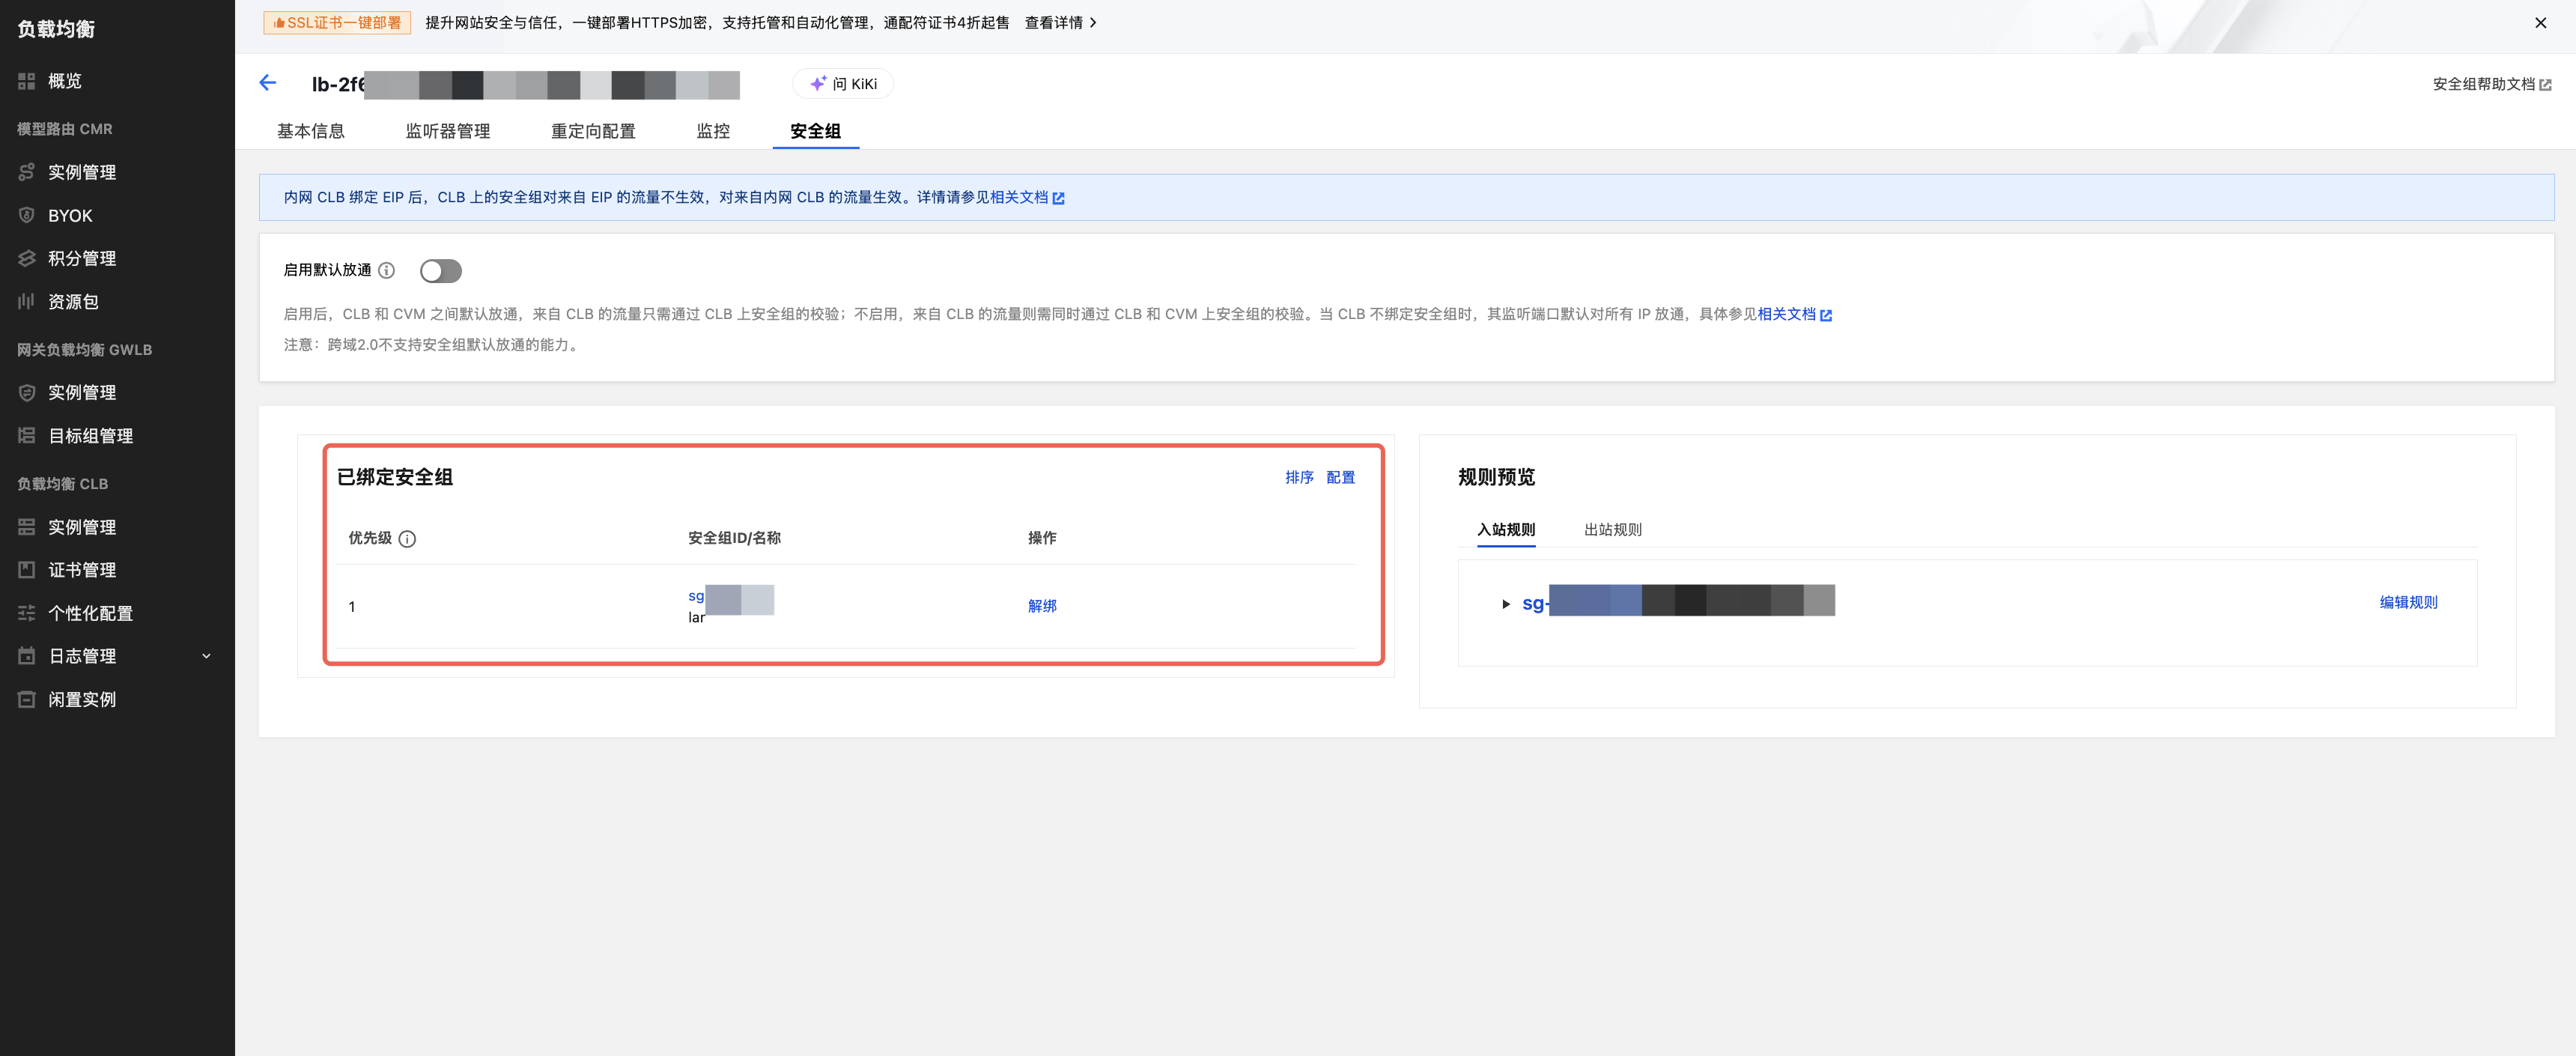Viewport: 2576px width, 1056px height.
Task: Click the 安全组ID/名称 column header
Action: 734,538
